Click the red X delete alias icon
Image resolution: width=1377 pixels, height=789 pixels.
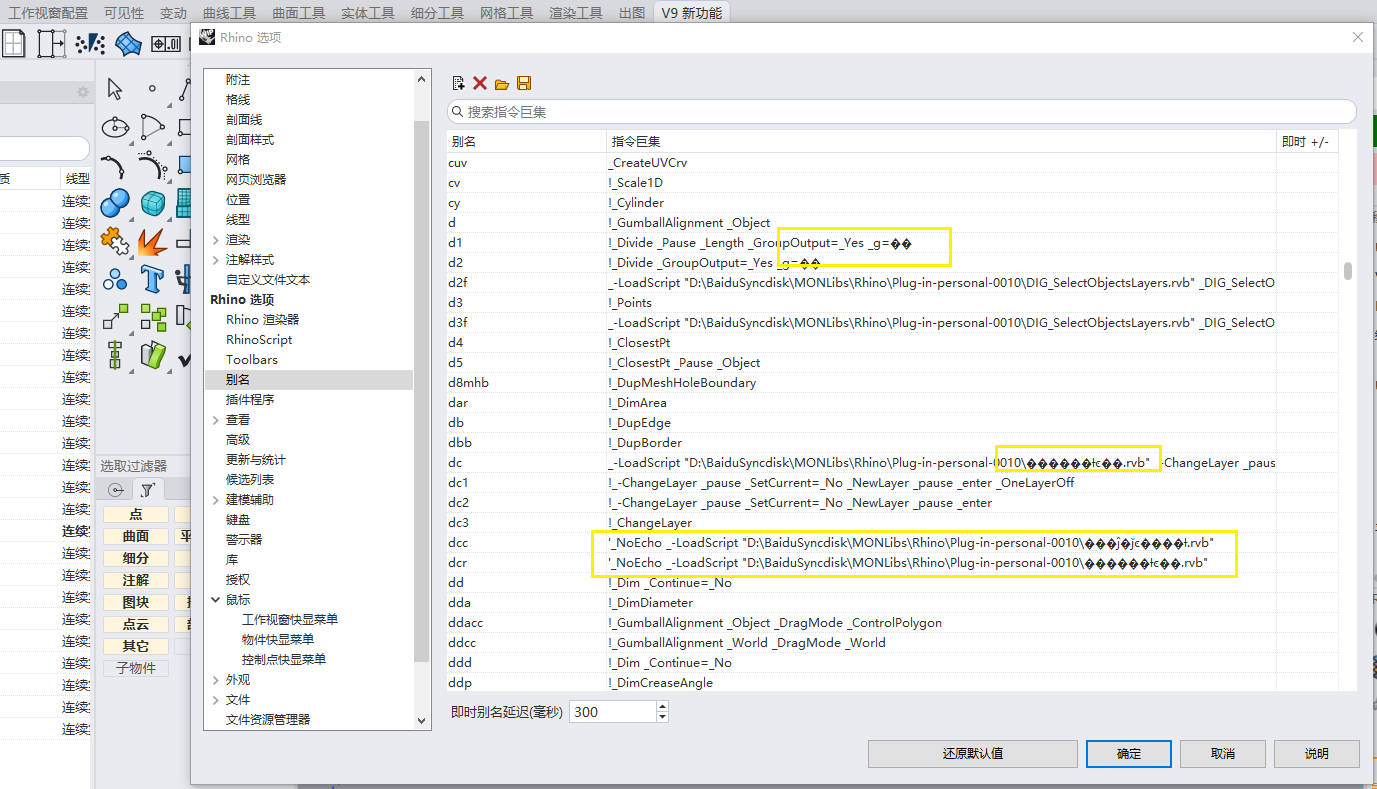[x=480, y=84]
